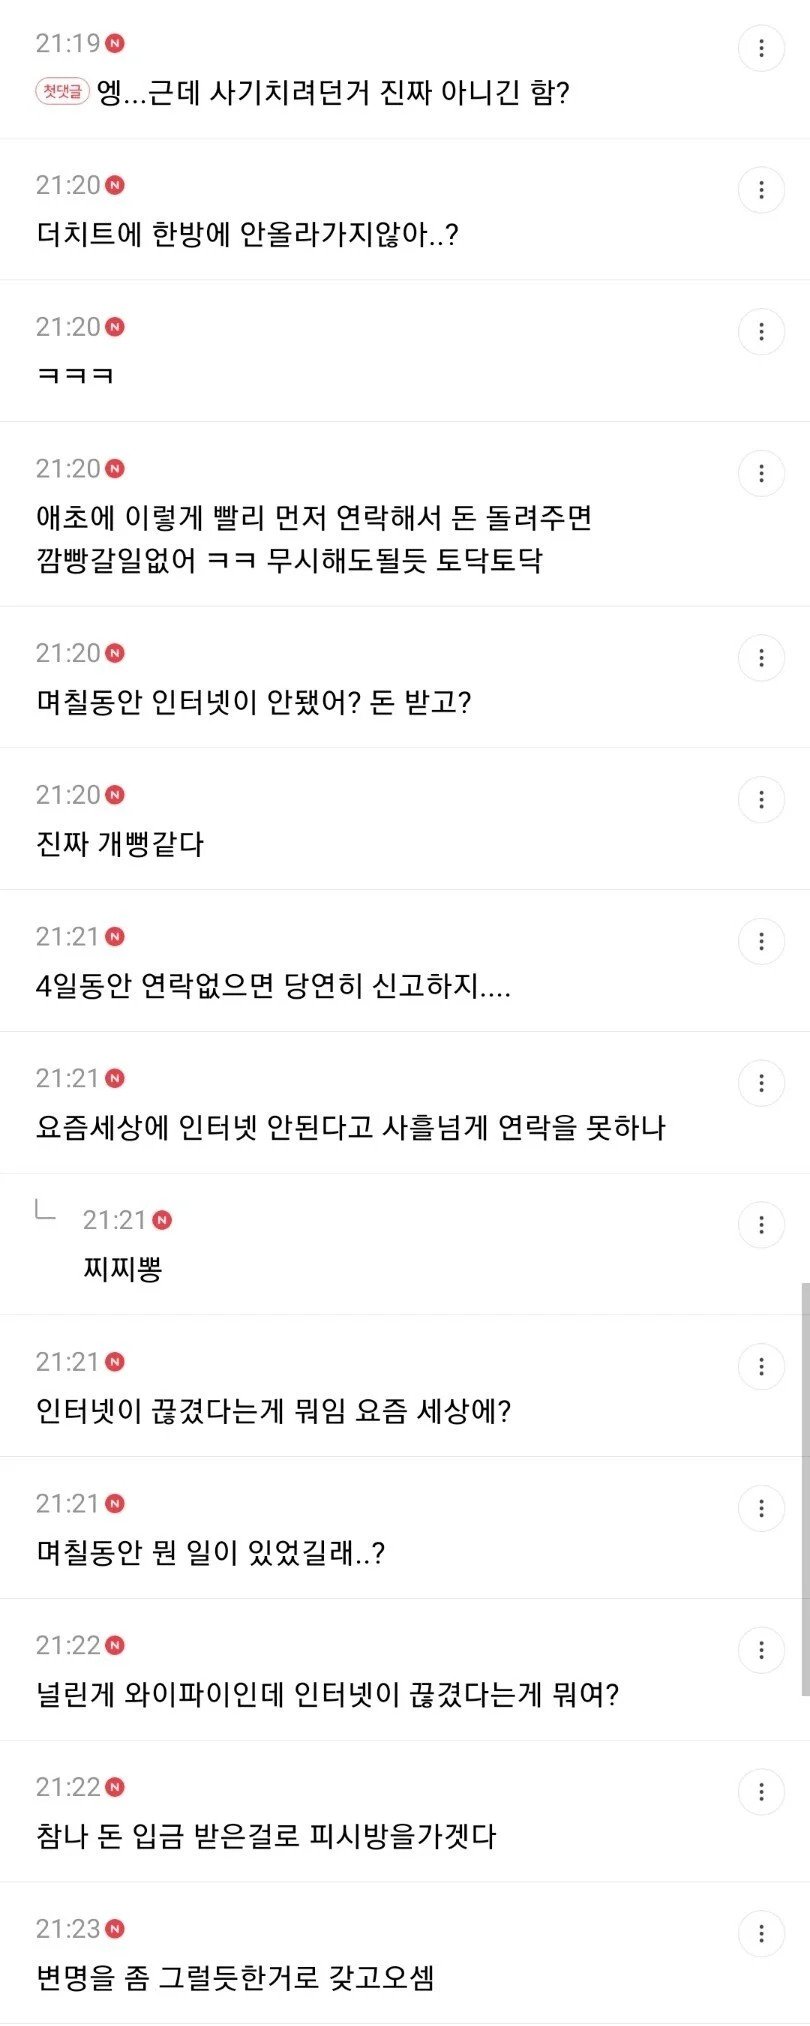The width and height of the screenshot is (810, 2026).
Task: Expand menu for the '요즘세상에 인터넷 안된다고' comment
Action: [x=761, y=1083]
